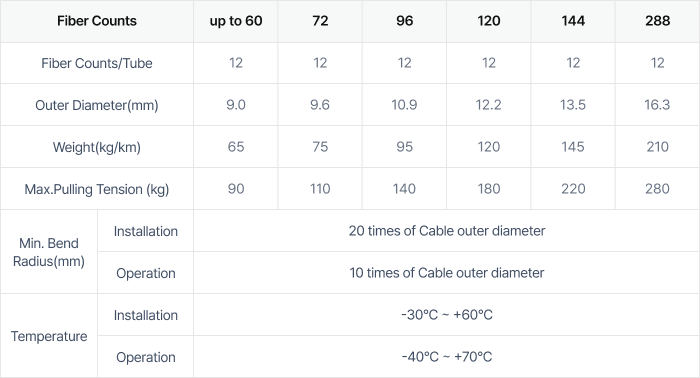Select the 288 column header

tap(657, 21)
